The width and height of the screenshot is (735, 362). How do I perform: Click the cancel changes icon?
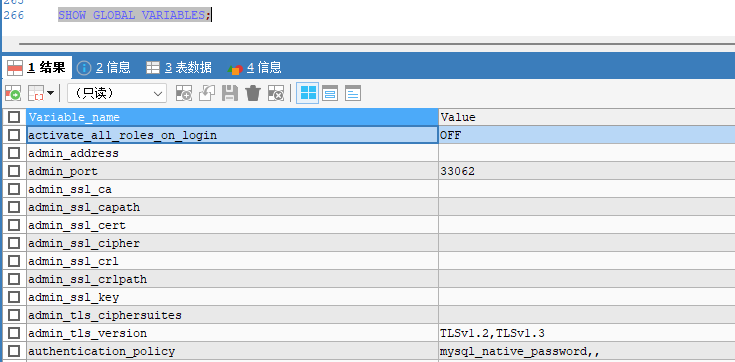coord(276,93)
